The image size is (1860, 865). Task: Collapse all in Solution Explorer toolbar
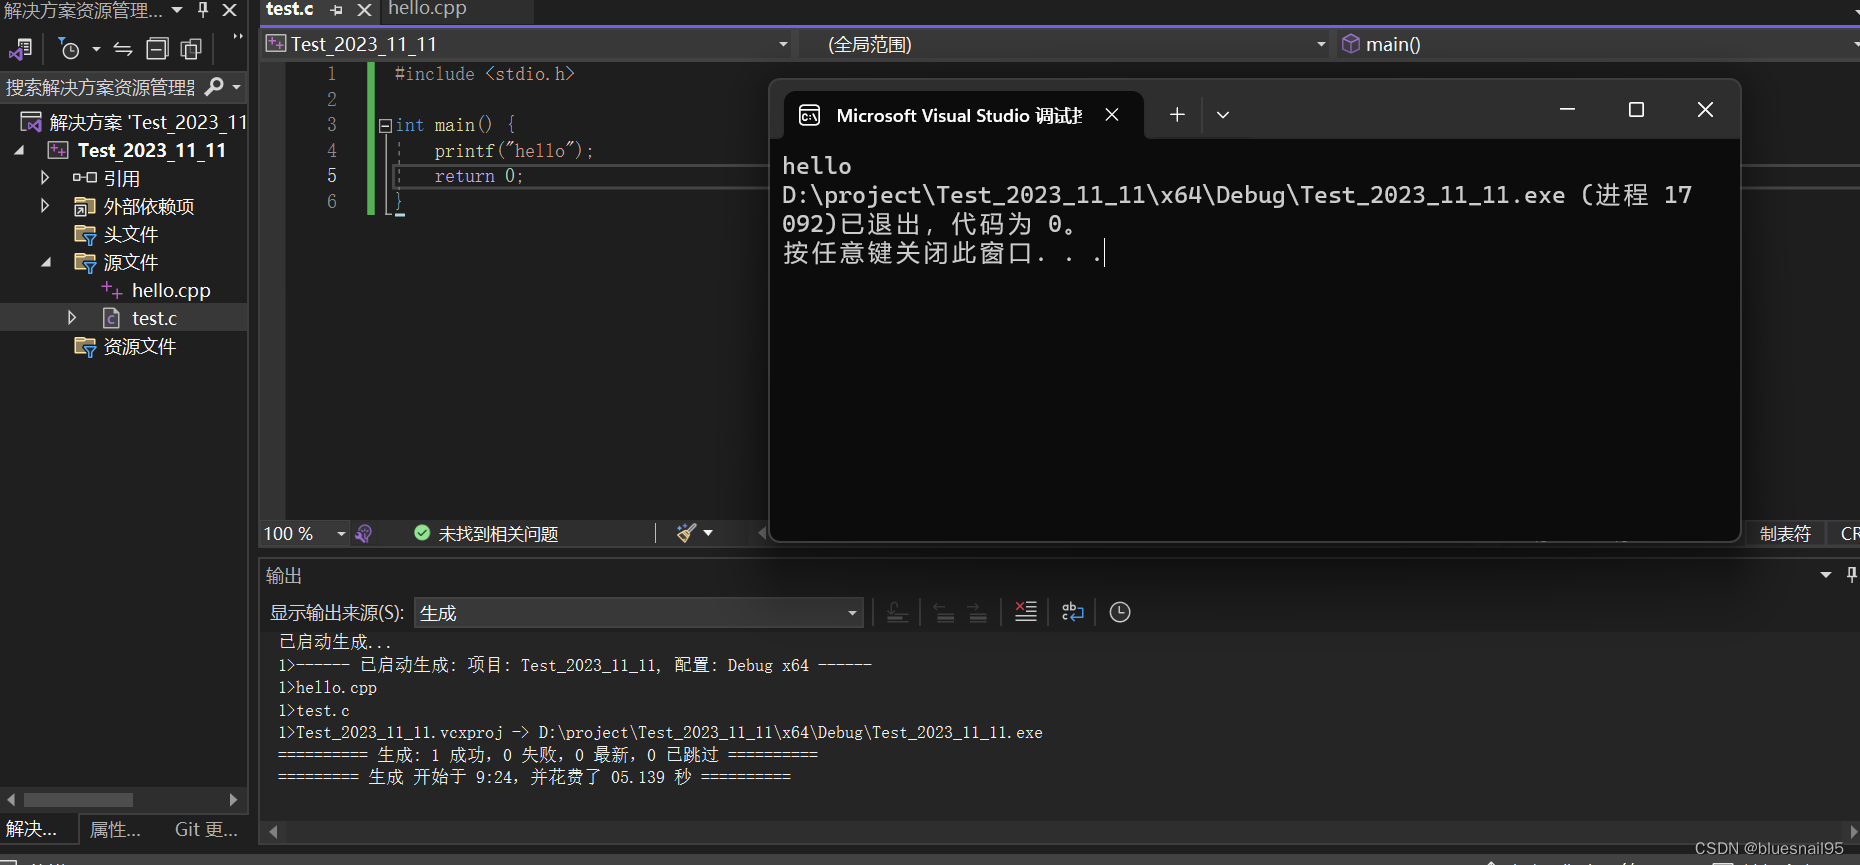pyautogui.click(x=157, y=49)
